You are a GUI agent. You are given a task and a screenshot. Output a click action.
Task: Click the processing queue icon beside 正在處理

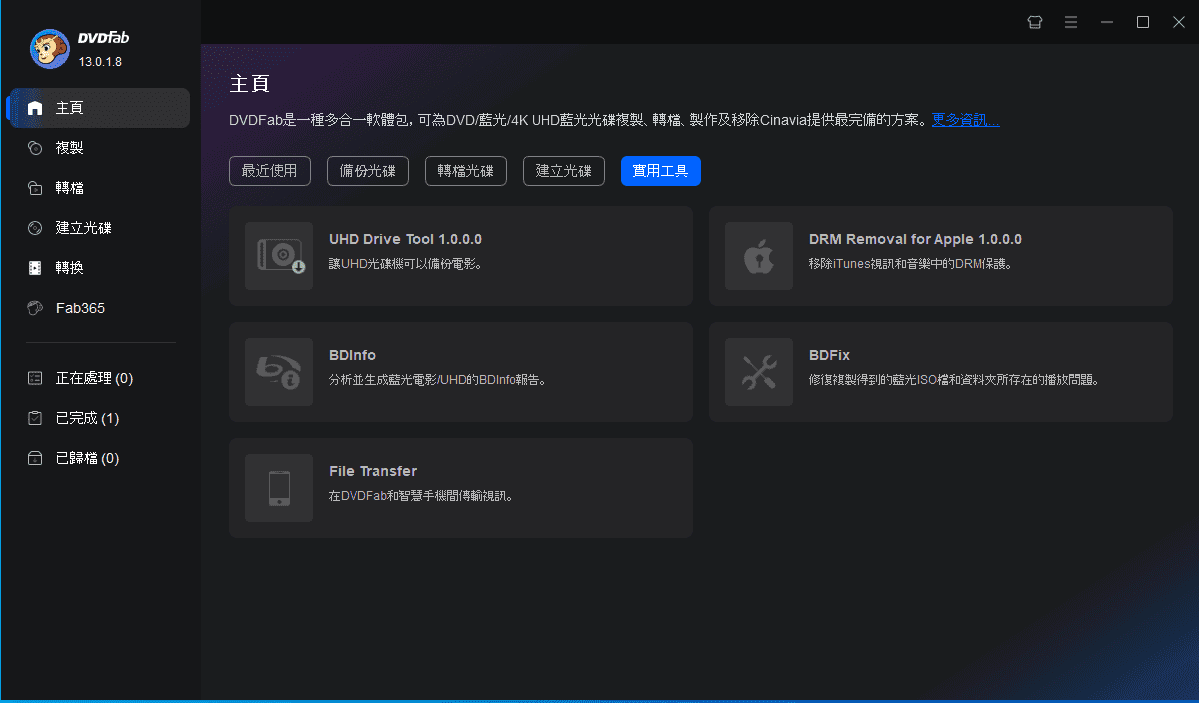pyautogui.click(x=35, y=378)
